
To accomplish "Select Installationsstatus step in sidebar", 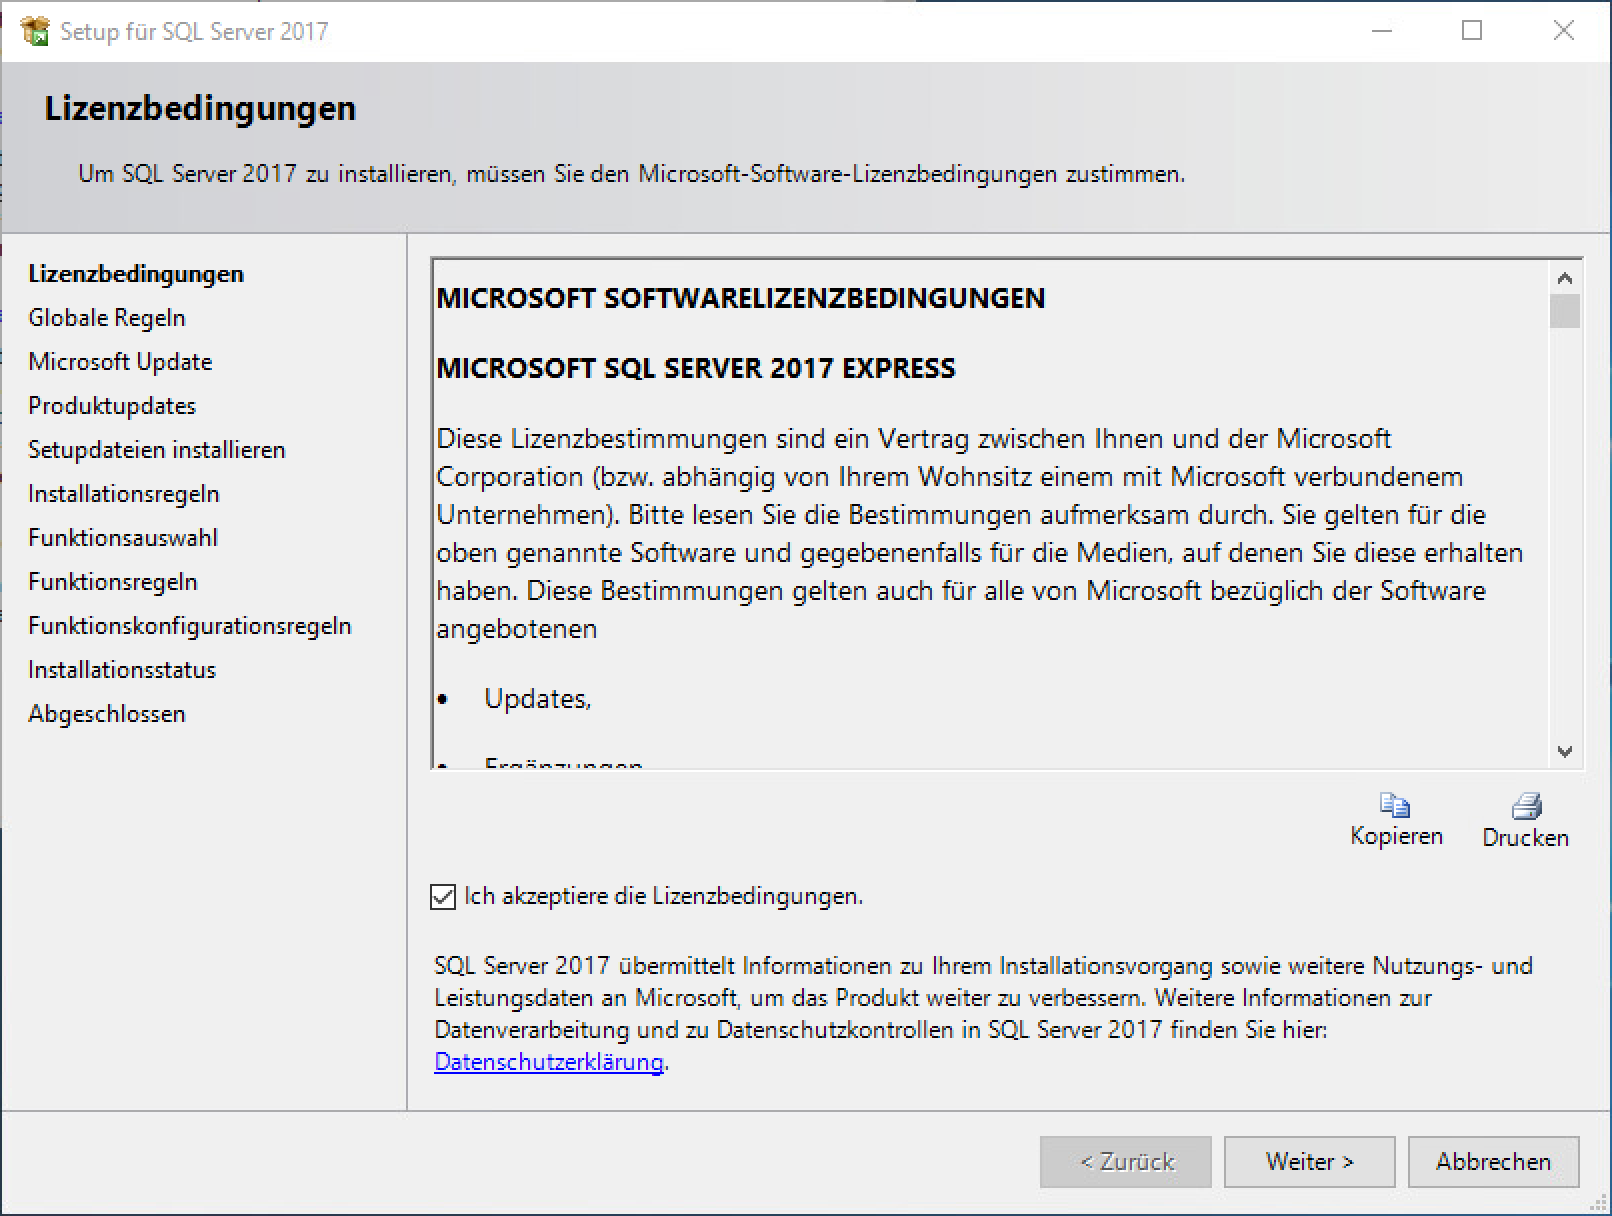I will point(122,670).
